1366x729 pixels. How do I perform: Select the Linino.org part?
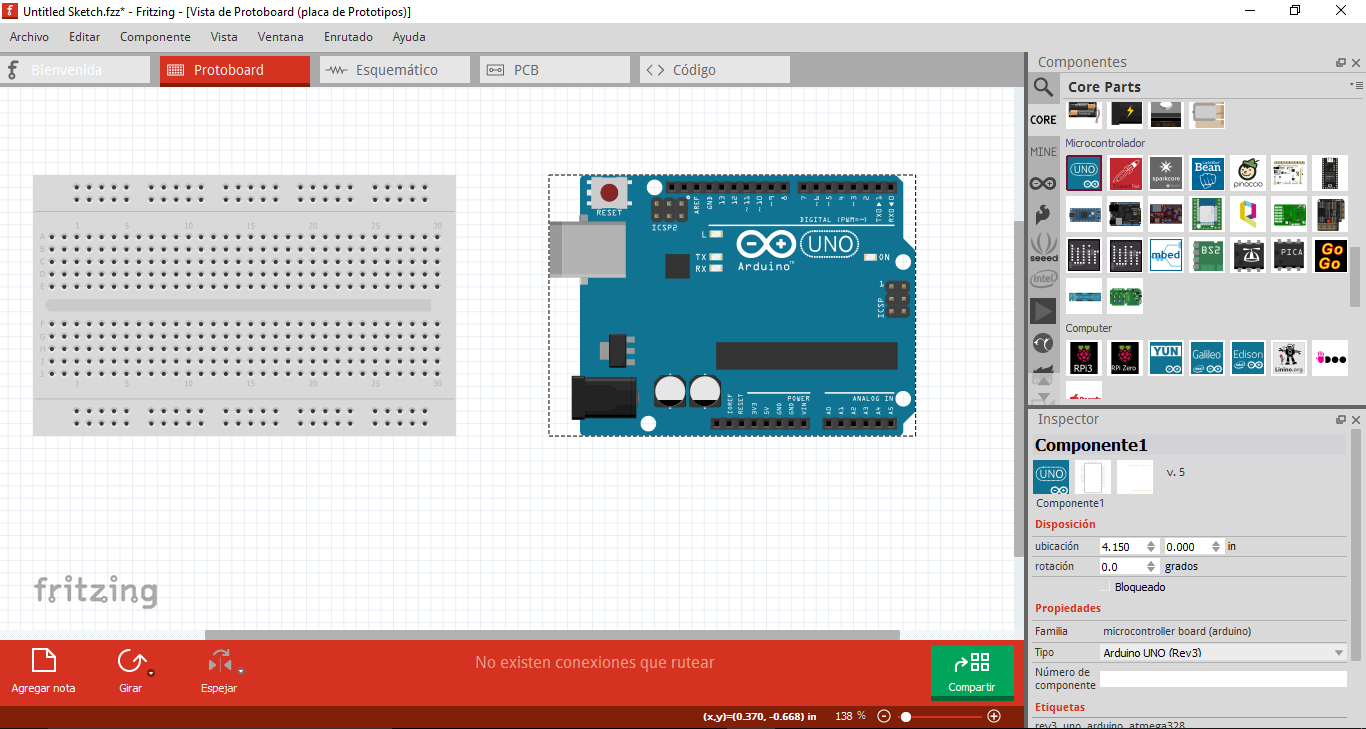1289,357
